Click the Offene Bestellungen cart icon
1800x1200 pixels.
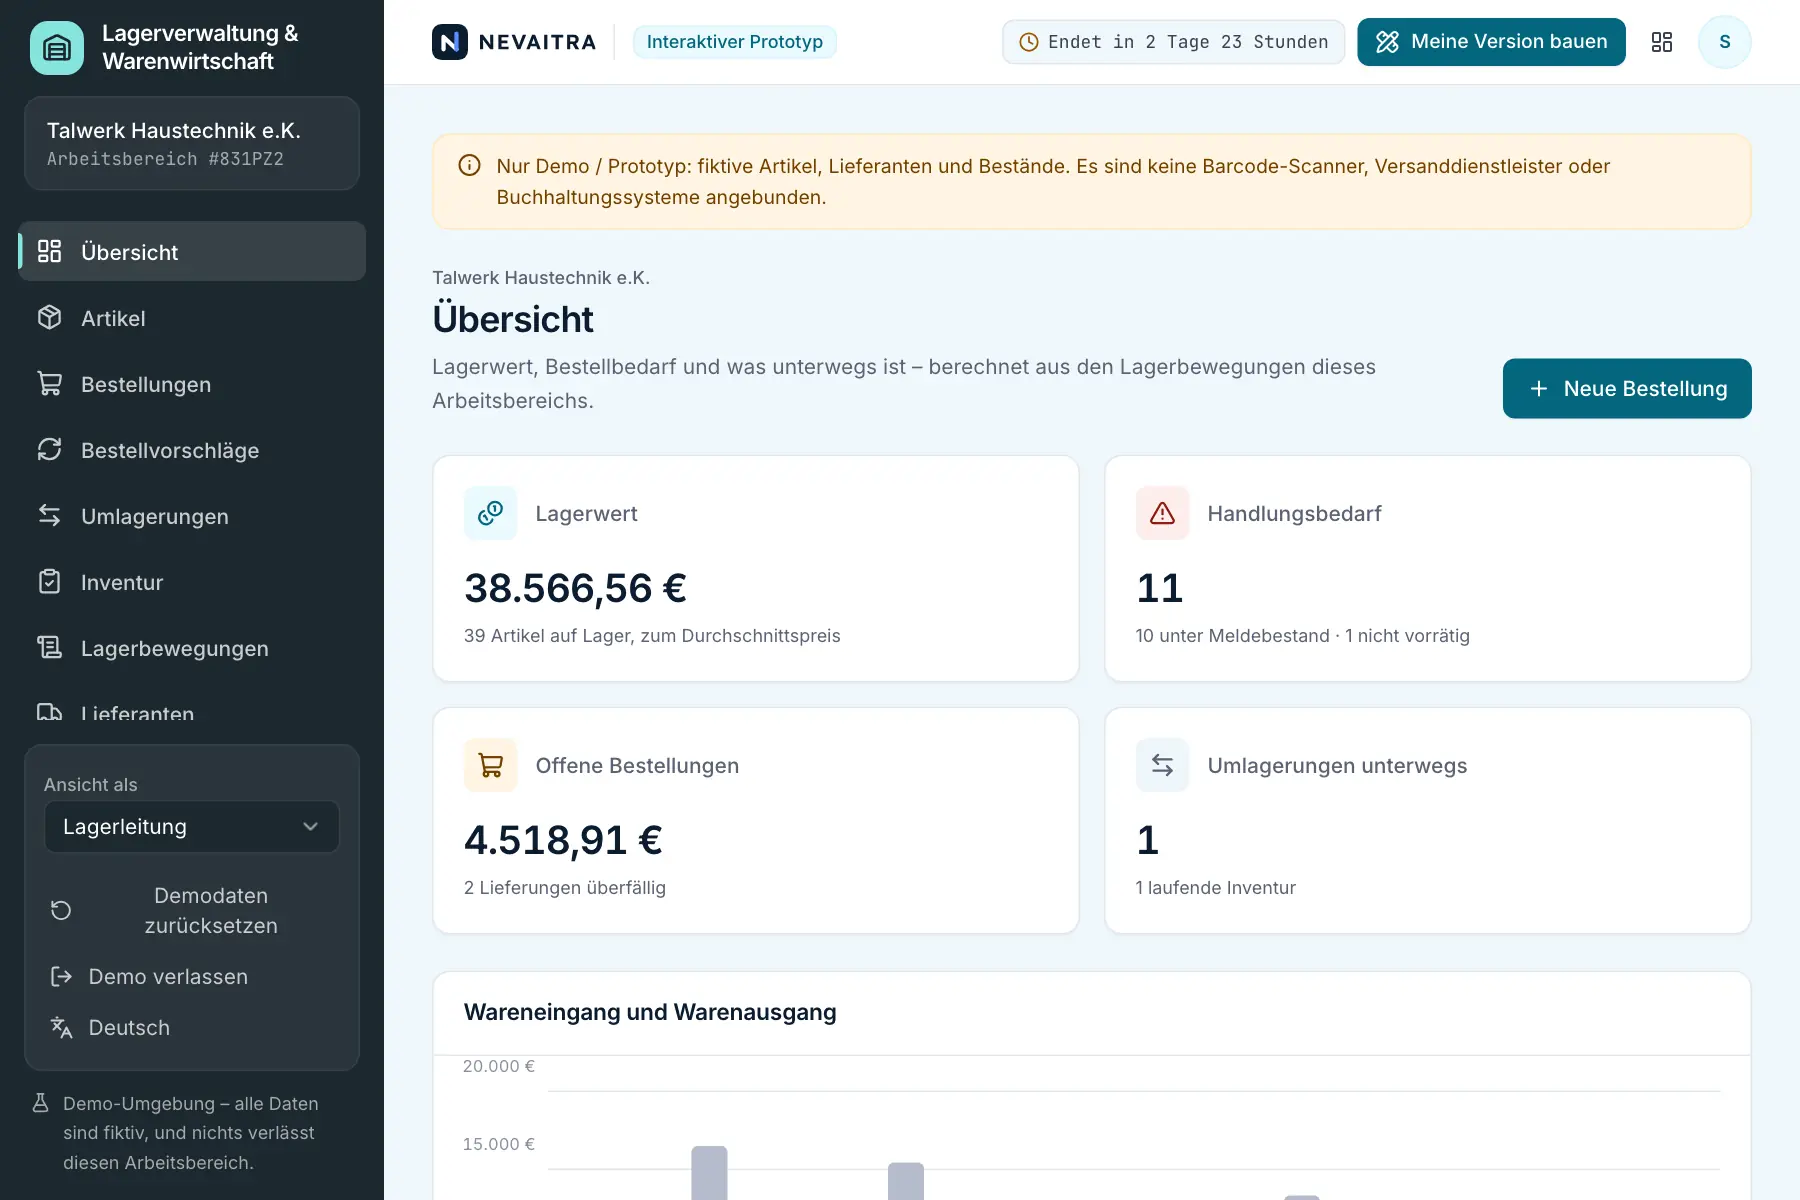coord(491,765)
